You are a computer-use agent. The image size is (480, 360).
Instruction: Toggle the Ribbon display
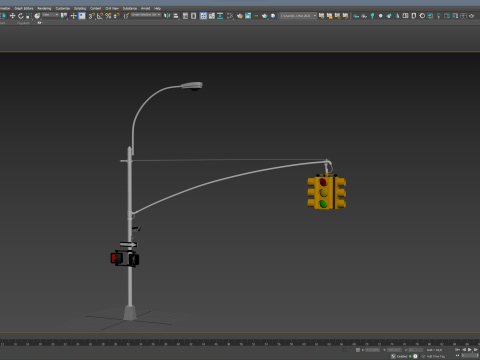click(203, 16)
